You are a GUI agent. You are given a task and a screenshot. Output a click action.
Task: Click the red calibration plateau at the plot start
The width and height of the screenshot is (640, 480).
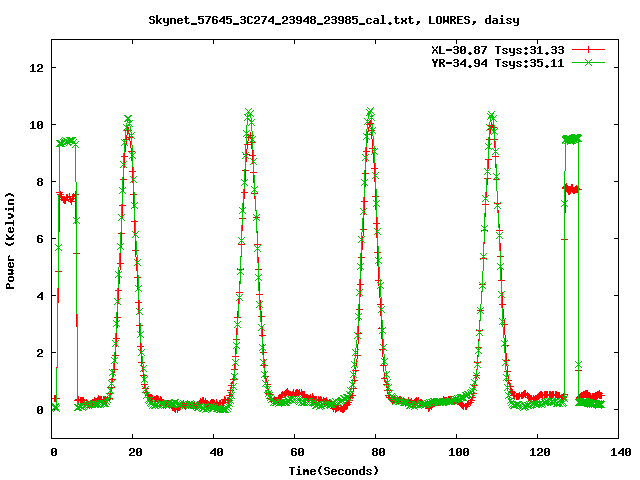[x=67, y=198]
